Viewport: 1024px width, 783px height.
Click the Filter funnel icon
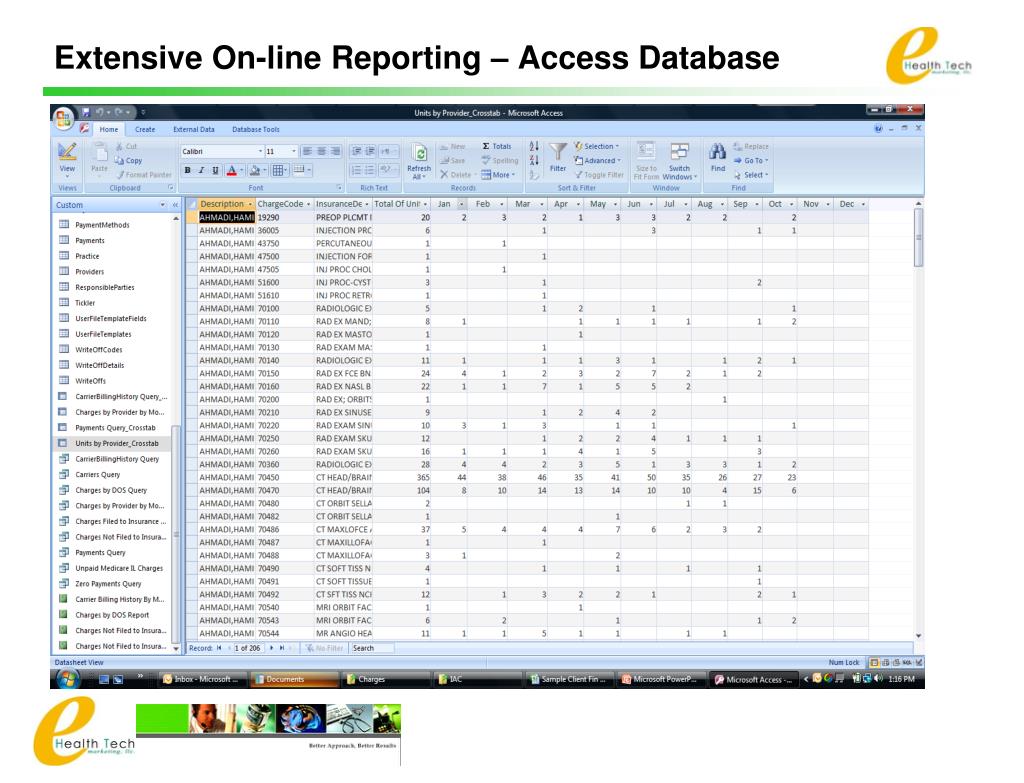557,152
